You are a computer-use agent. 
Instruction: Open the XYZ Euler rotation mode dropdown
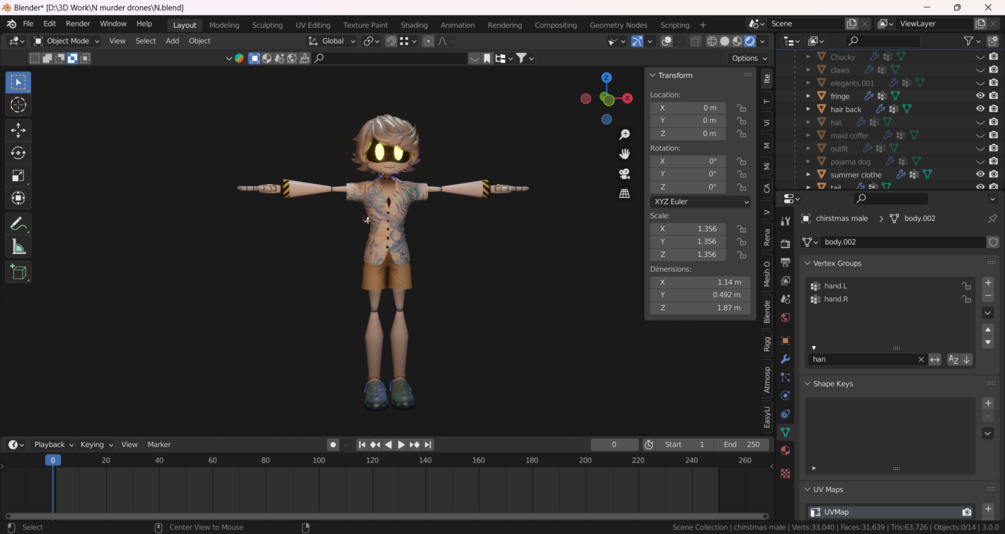click(700, 201)
